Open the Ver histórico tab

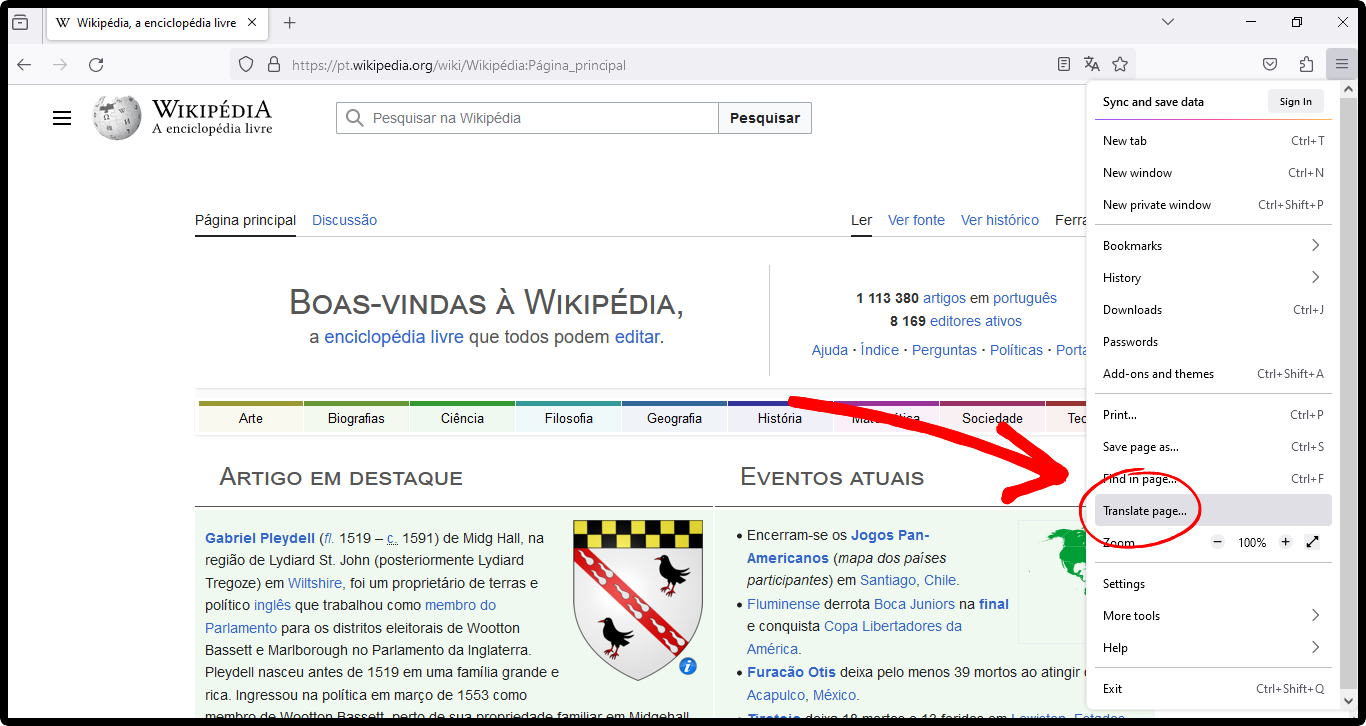1000,220
